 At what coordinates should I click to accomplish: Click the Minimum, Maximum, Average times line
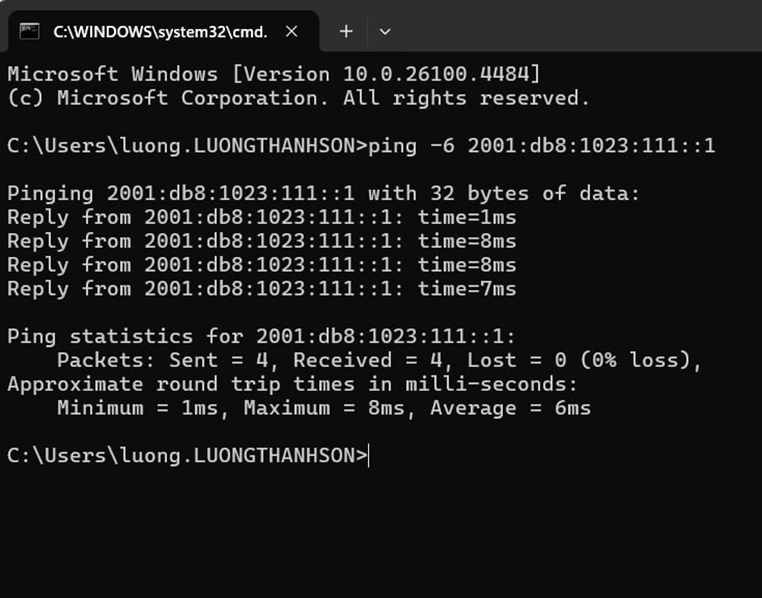[x=323, y=408]
